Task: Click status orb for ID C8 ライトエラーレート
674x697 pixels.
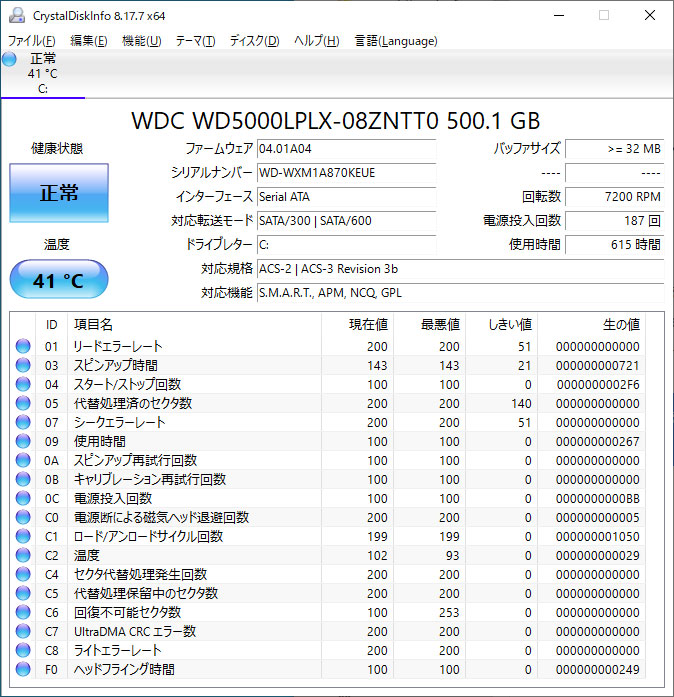Action: click(23, 650)
